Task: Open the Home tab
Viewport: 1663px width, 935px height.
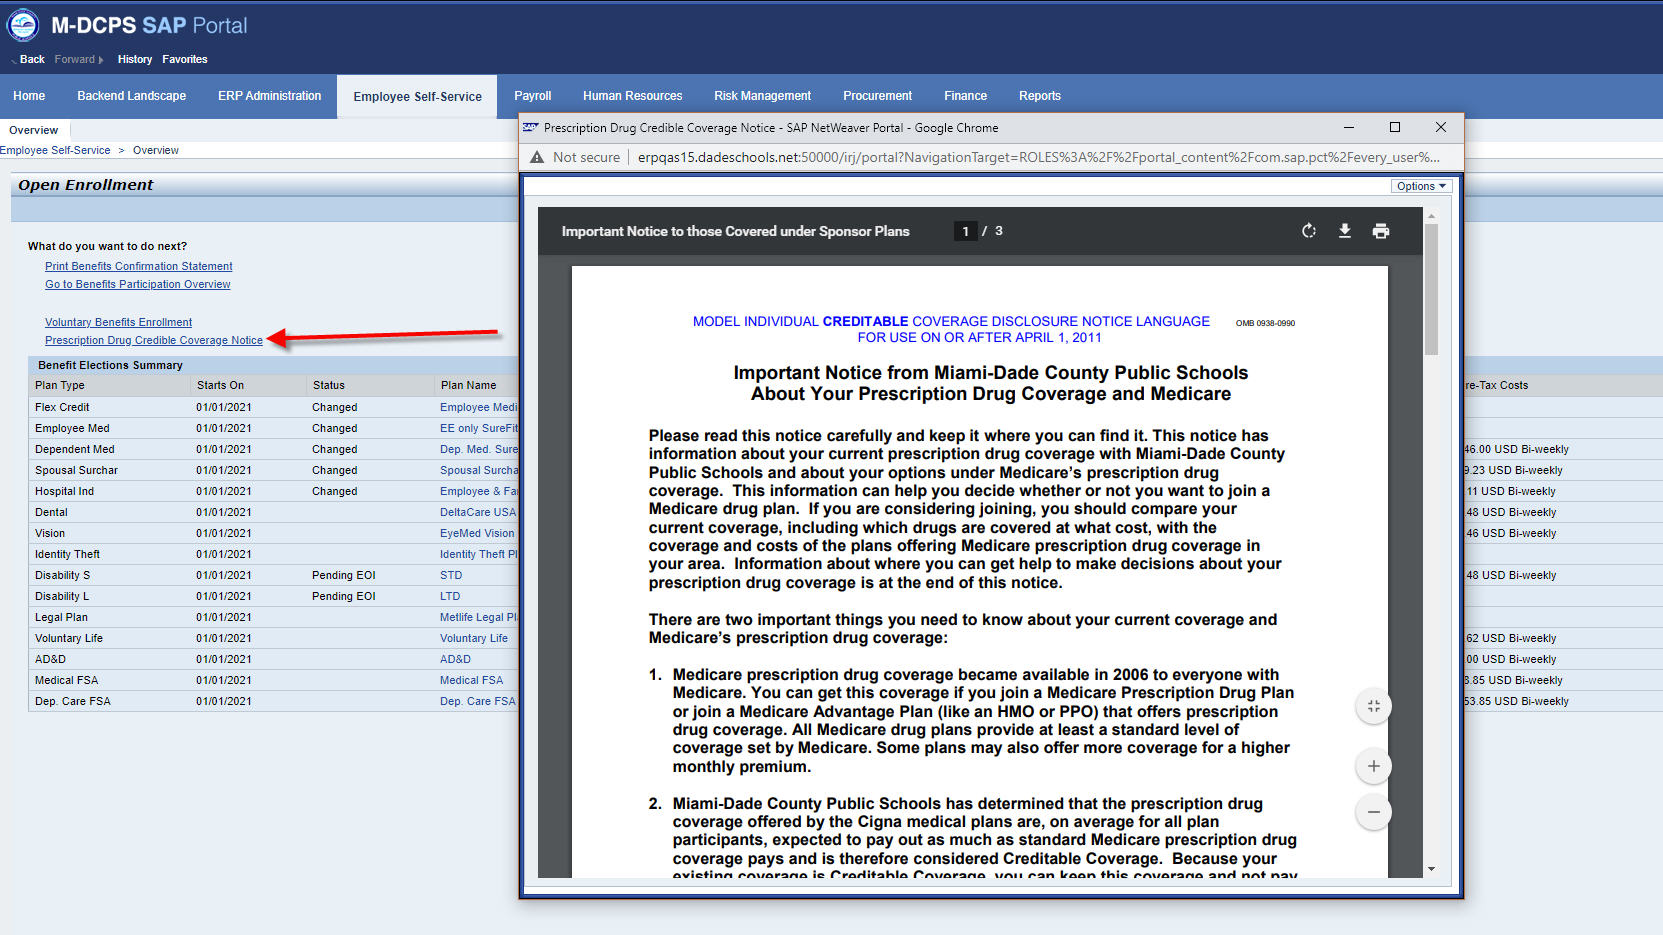Action: point(29,96)
